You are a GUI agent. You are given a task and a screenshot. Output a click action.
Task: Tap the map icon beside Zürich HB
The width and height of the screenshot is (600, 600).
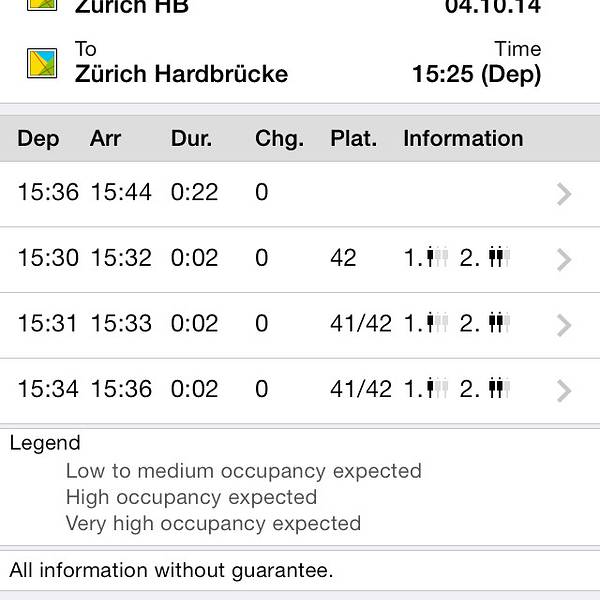(x=42, y=3)
